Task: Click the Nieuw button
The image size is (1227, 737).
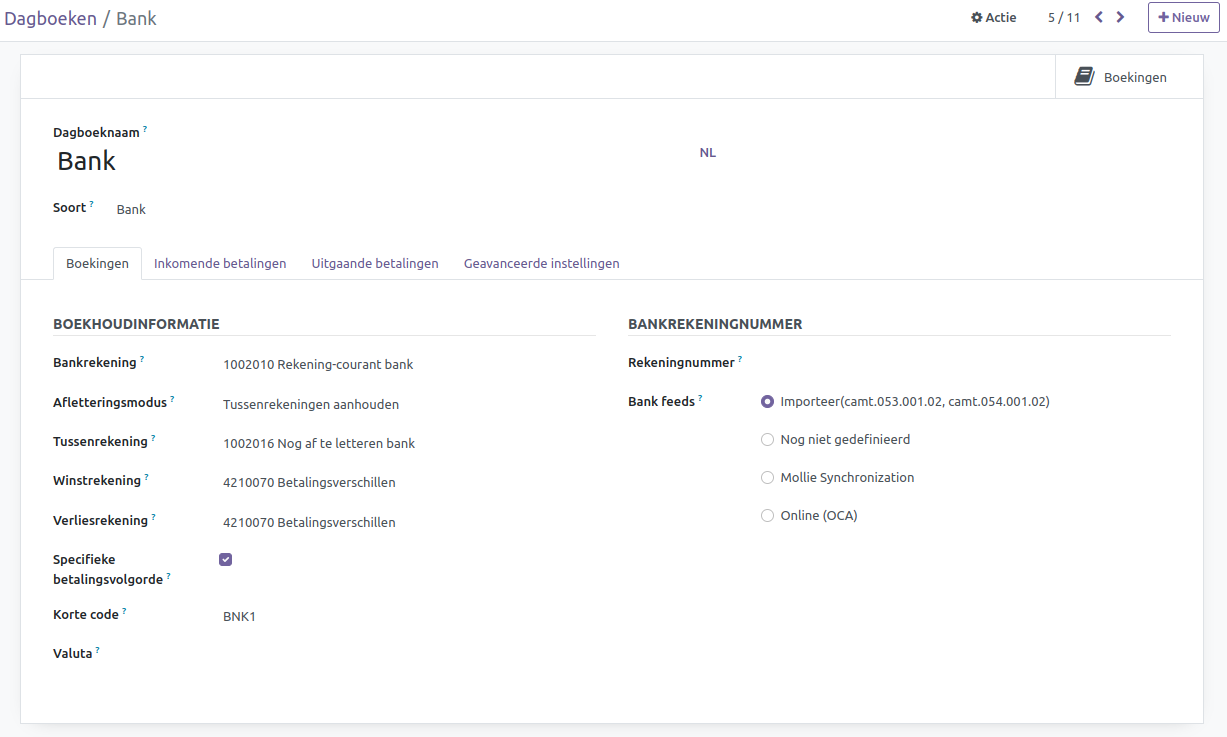Action: coord(1183,17)
